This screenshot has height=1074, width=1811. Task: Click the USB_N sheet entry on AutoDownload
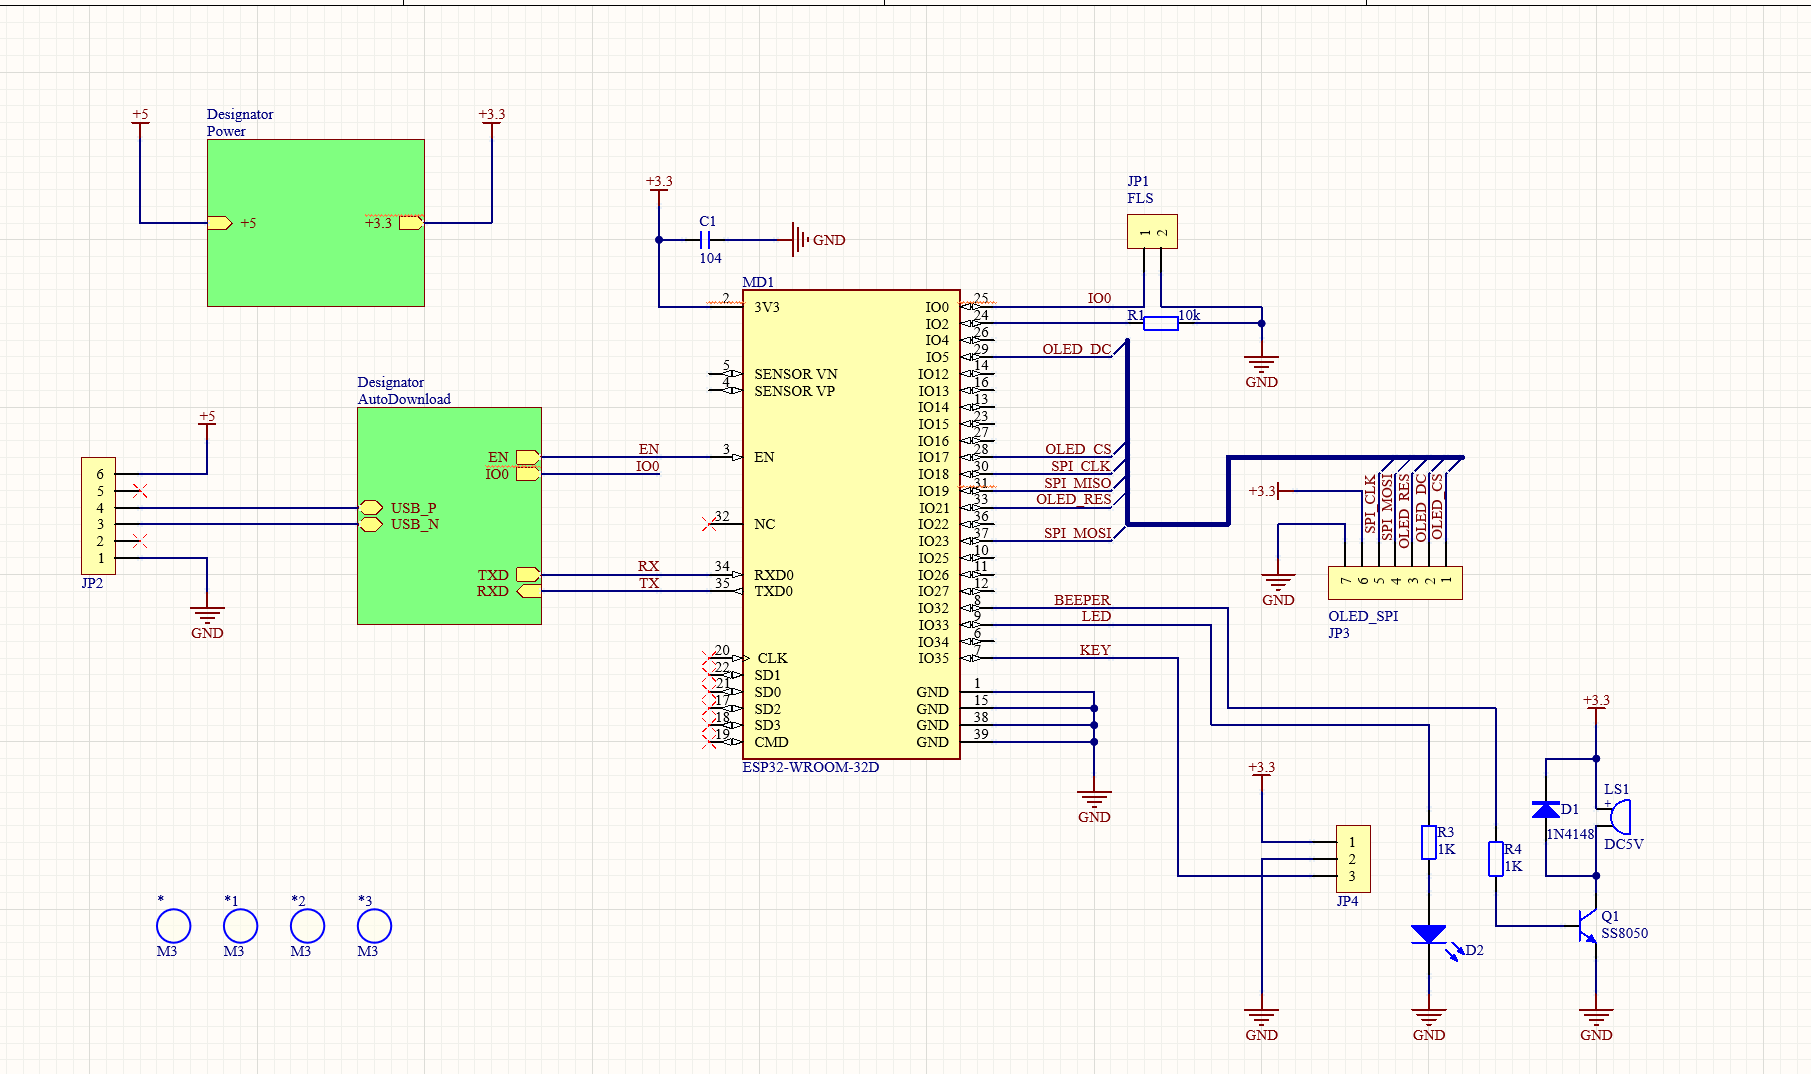click(x=371, y=524)
